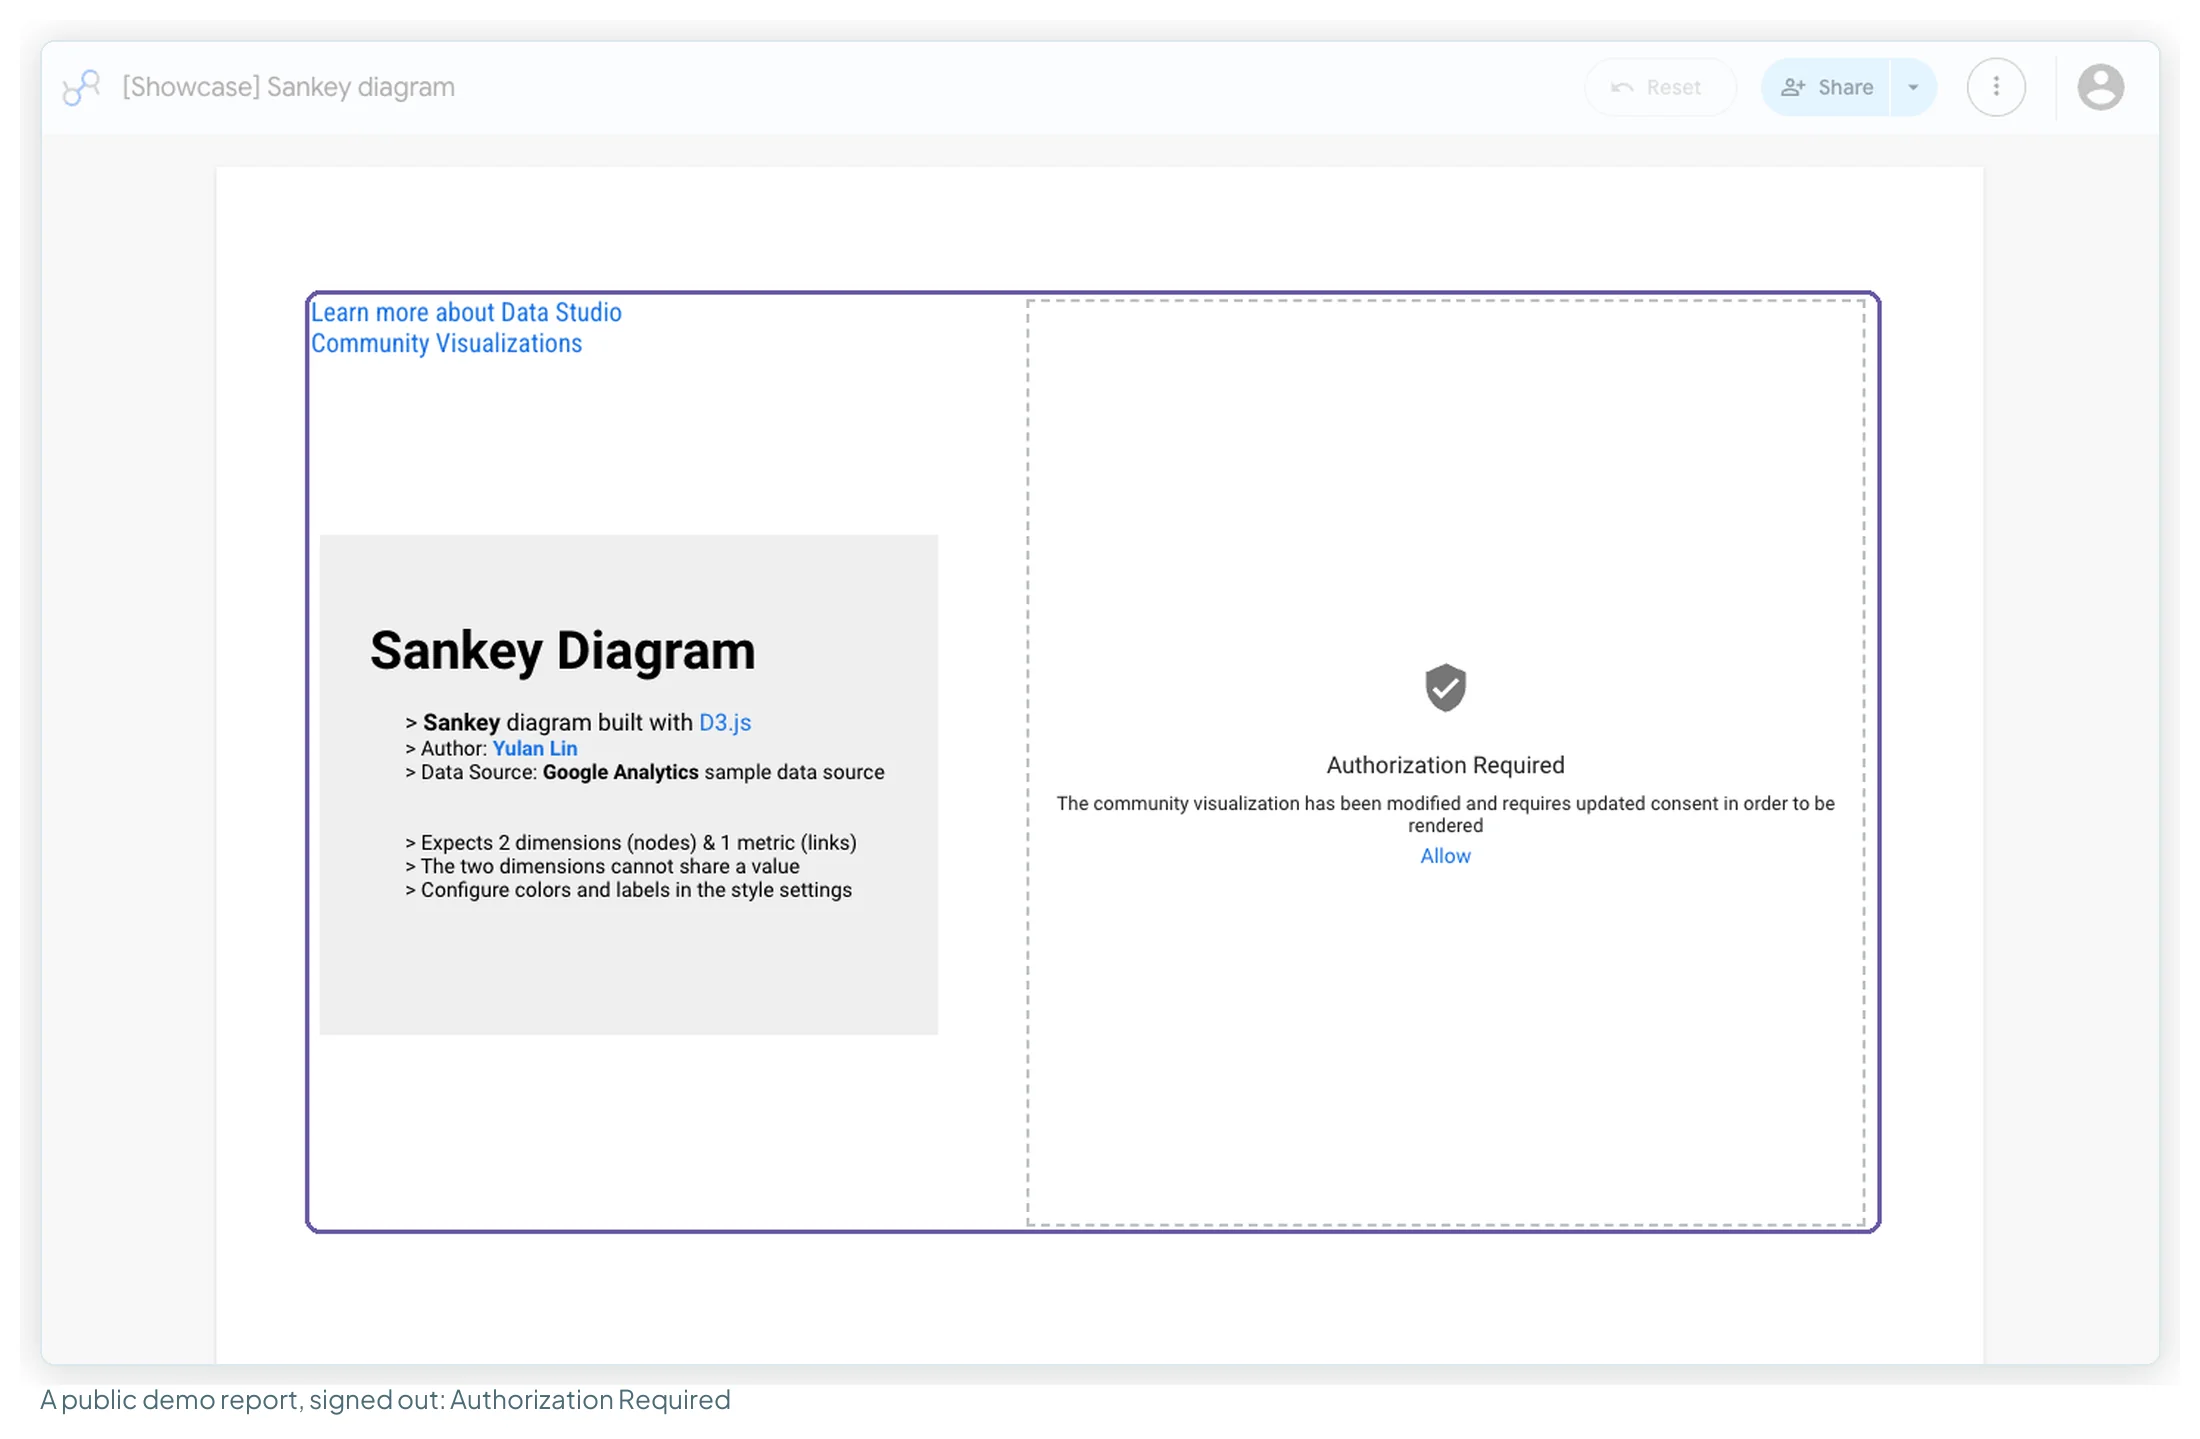
Task: Click the Share button
Action: (1826, 87)
